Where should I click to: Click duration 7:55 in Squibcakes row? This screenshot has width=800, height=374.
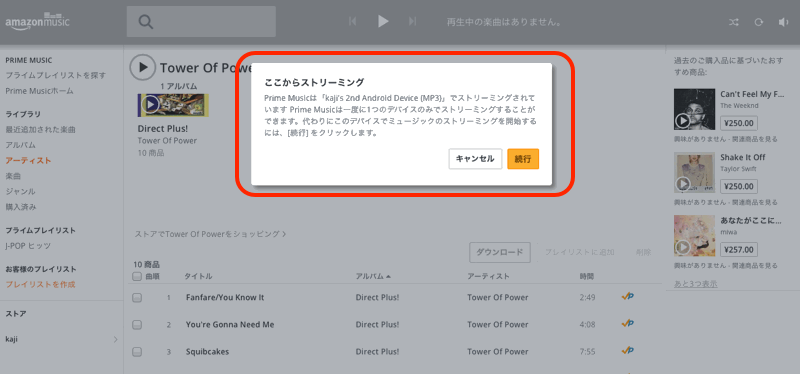coord(587,351)
